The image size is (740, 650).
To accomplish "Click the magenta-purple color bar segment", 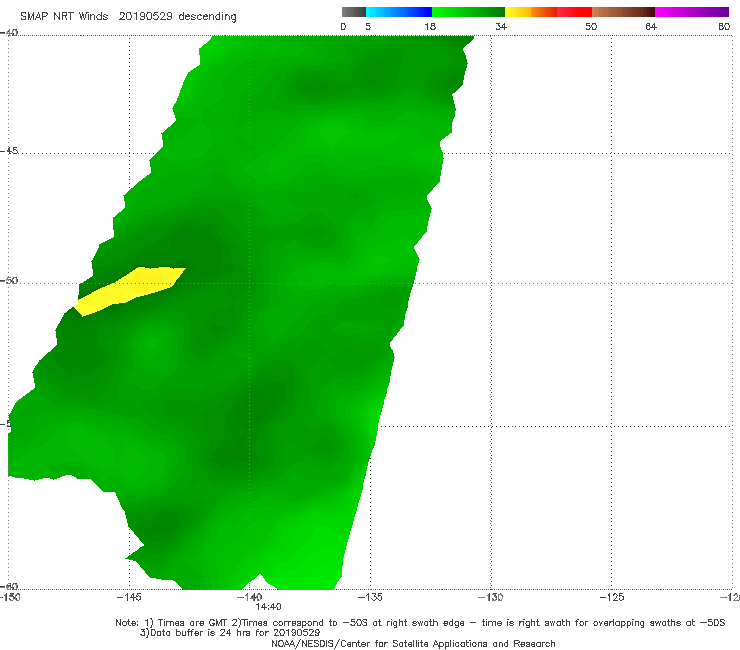I will (x=692, y=12).
